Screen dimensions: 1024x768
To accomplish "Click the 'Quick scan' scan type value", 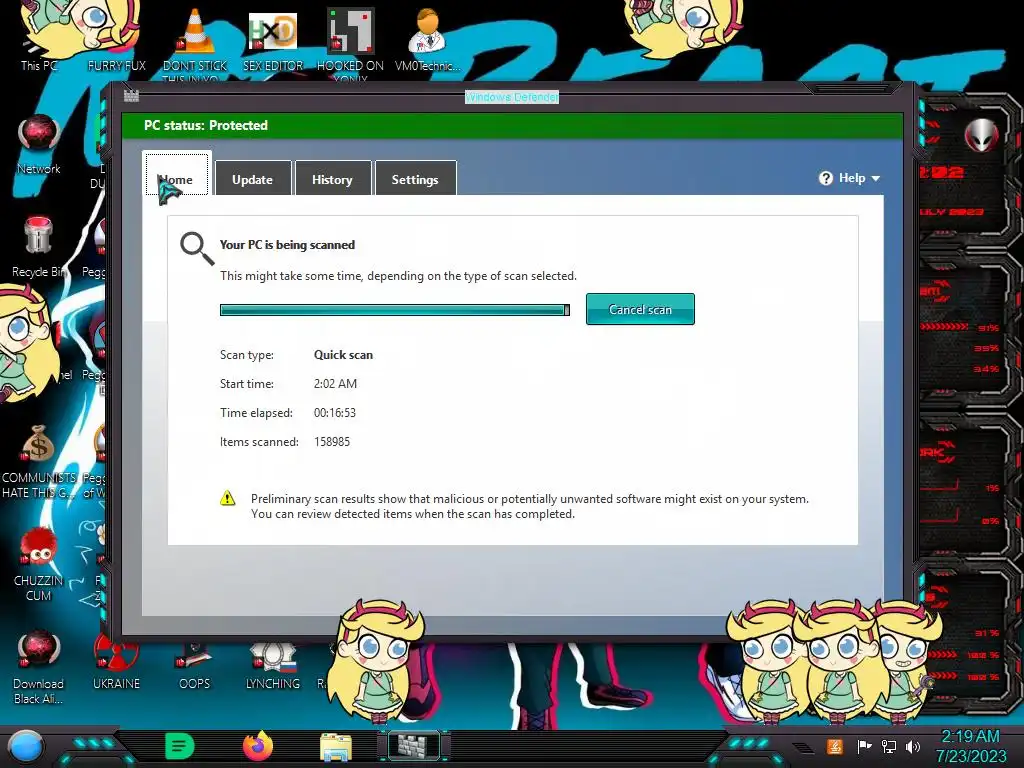I will coord(344,355).
